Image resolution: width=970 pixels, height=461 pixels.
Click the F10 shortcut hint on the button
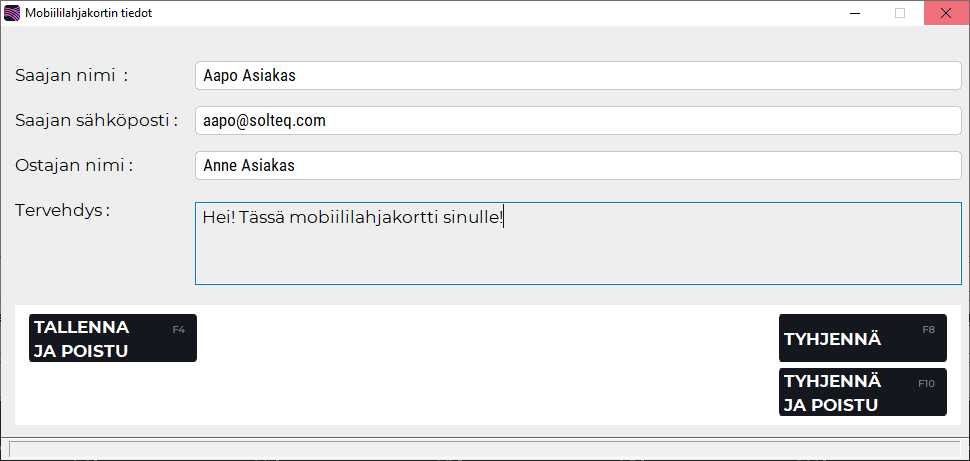tap(926, 383)
